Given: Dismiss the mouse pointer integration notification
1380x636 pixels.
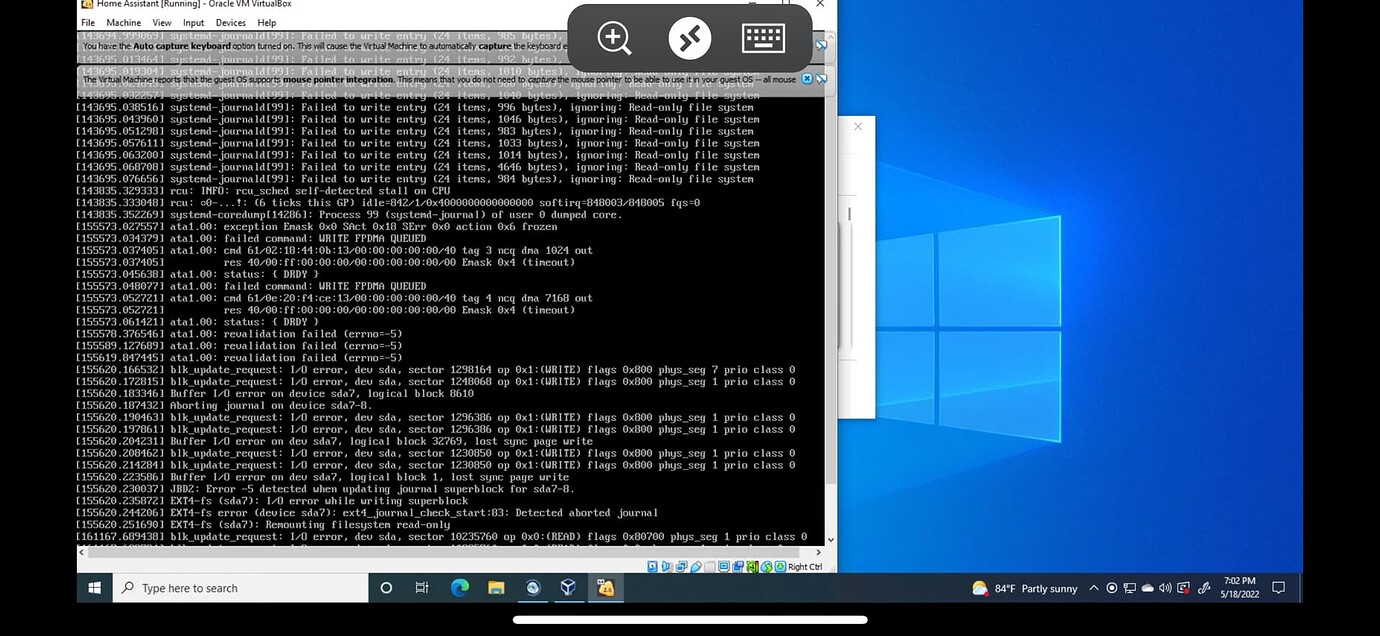Looking at the screenshot, I should (808, 79).
